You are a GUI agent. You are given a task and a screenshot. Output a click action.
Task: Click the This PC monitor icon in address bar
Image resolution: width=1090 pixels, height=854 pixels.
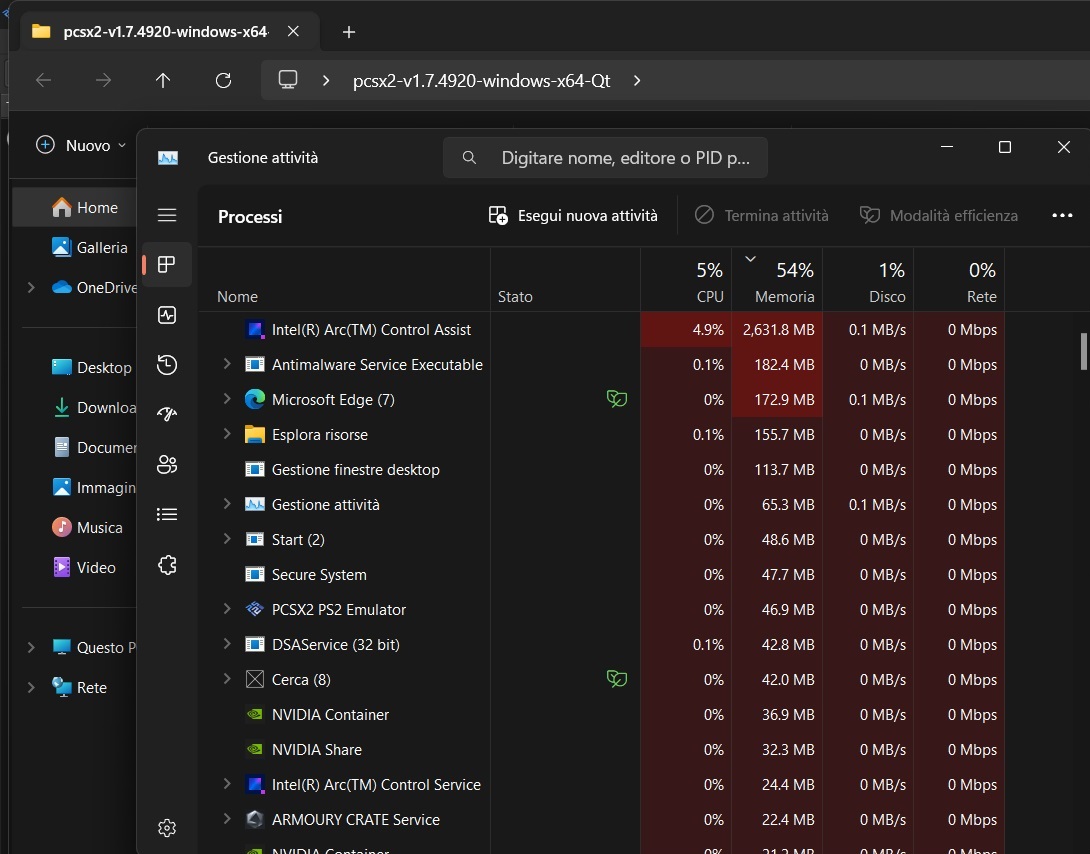point(288,80)
